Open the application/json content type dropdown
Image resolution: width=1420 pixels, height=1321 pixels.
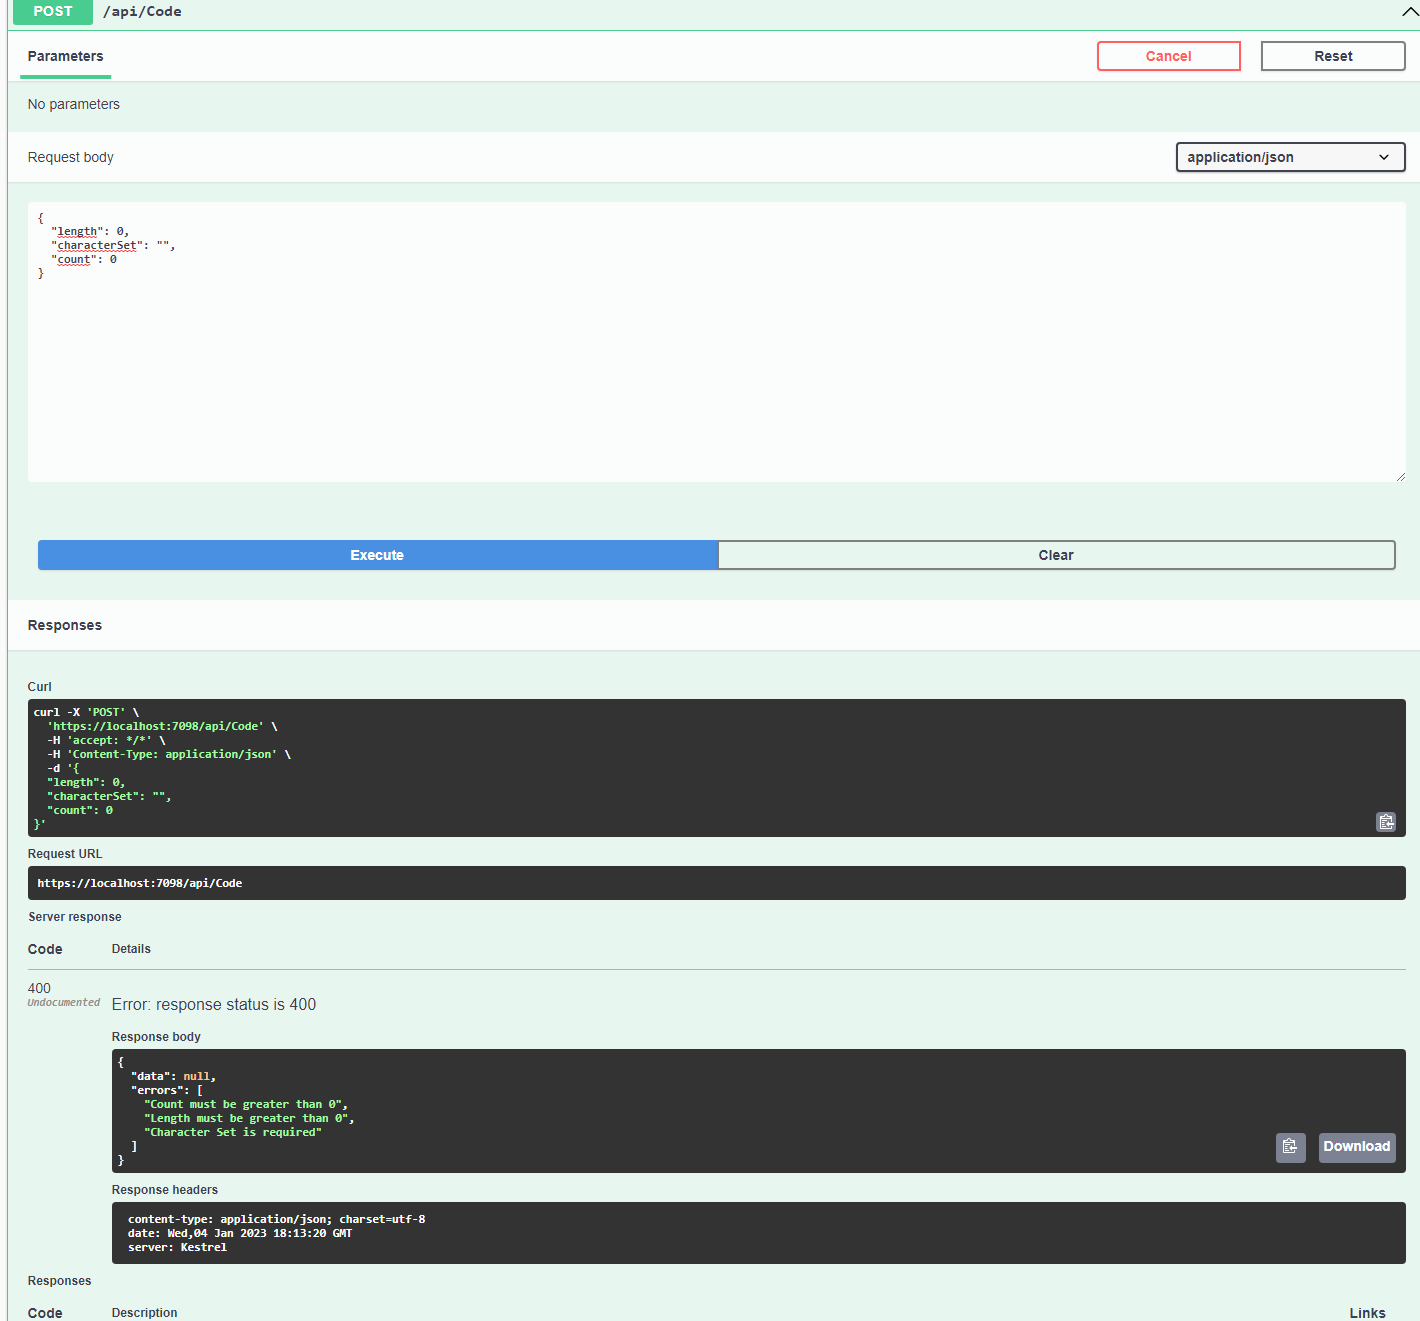tap(1290, 157)
